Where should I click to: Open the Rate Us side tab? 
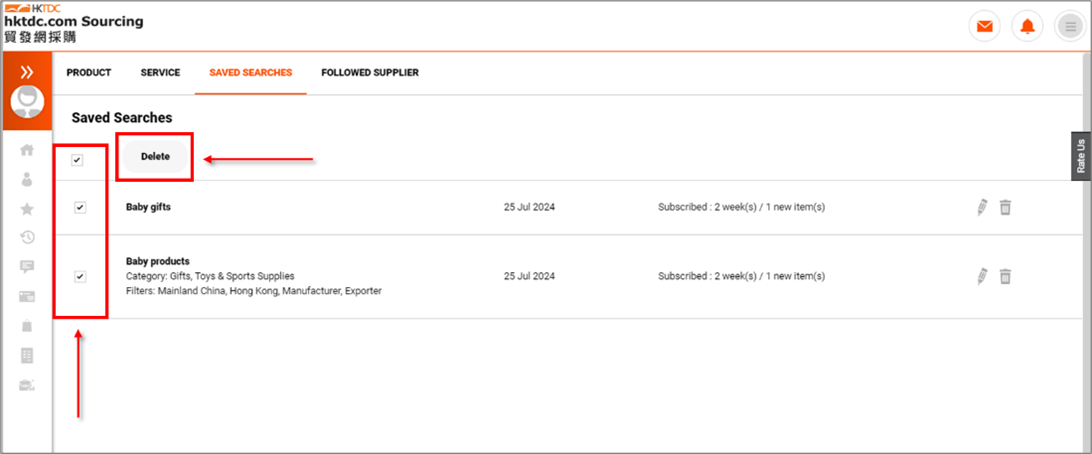tap(1081, 156)
